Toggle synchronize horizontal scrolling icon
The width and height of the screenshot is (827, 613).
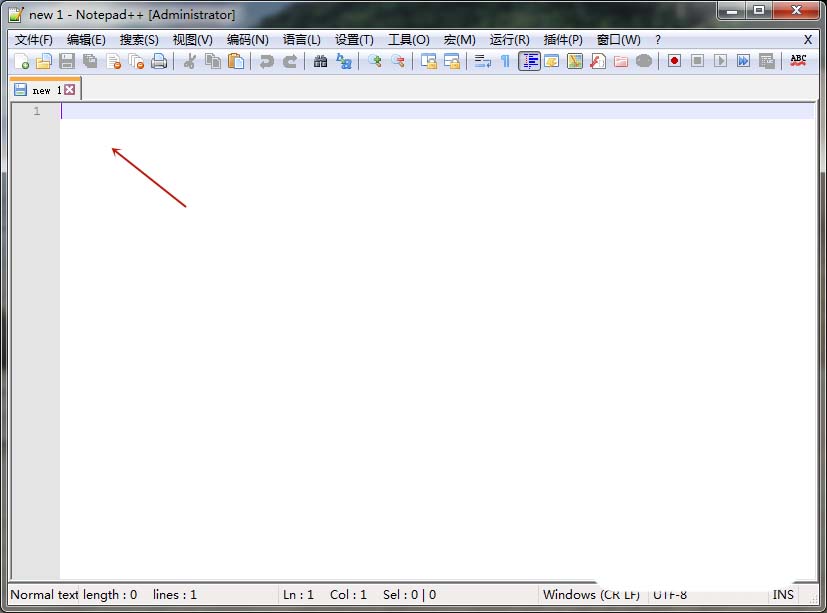coord(451,61)
